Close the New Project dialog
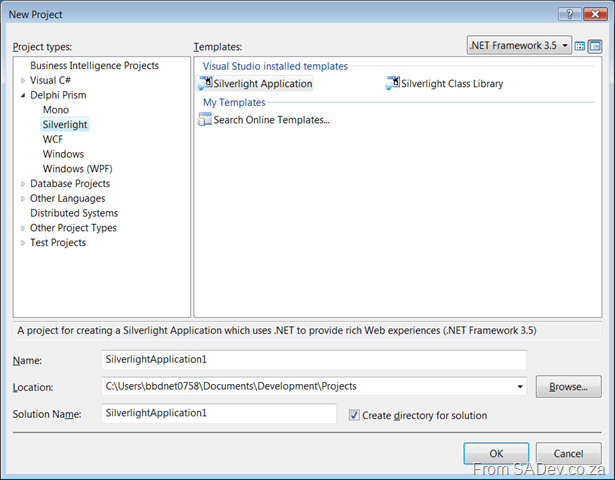Screen dimensions: 615x480 tap(595, 14)
